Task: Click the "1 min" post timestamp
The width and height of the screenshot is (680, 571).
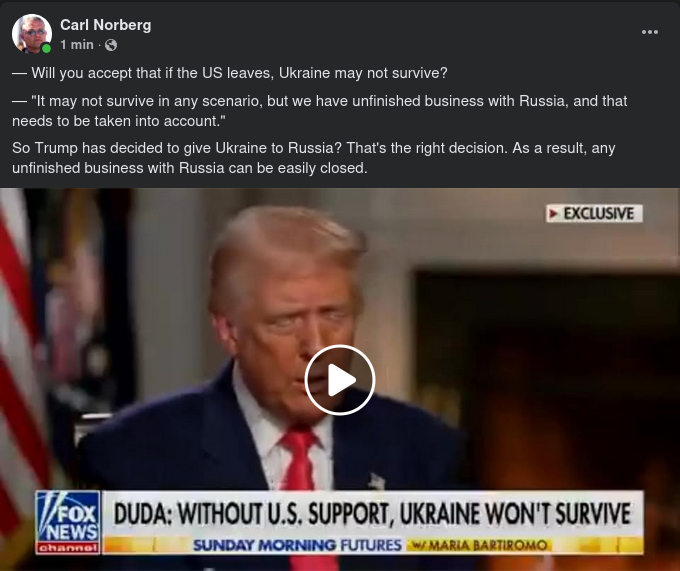Action: (77, 45)
